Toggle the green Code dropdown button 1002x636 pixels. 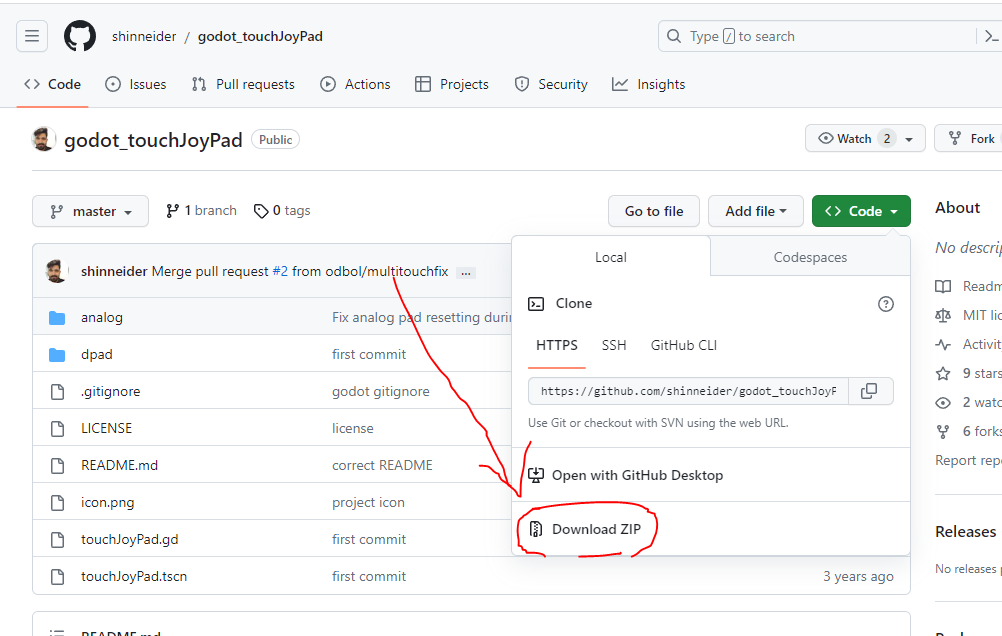point(861,211)
